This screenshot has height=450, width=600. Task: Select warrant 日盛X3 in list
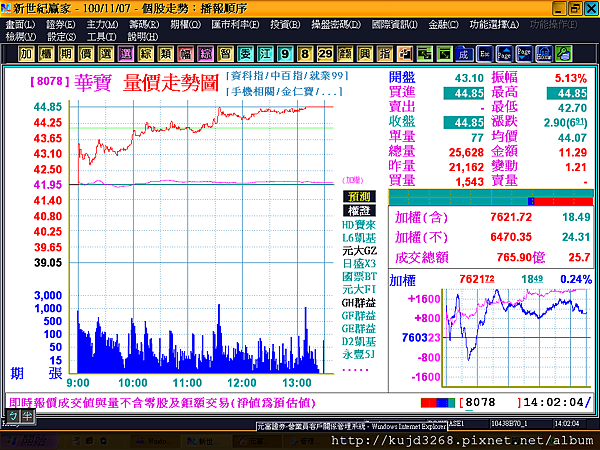[359, 264]
